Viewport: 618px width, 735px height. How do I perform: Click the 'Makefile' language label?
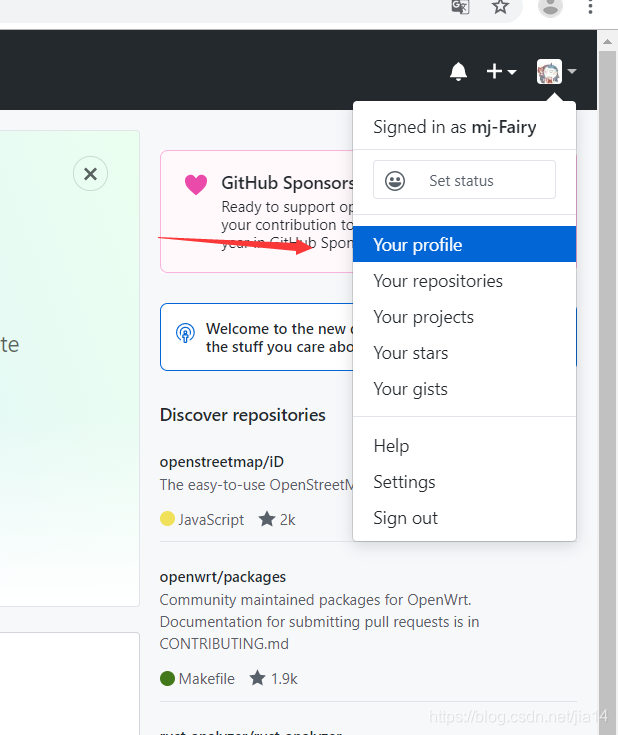pyautogui.click(x=206, y=679)
